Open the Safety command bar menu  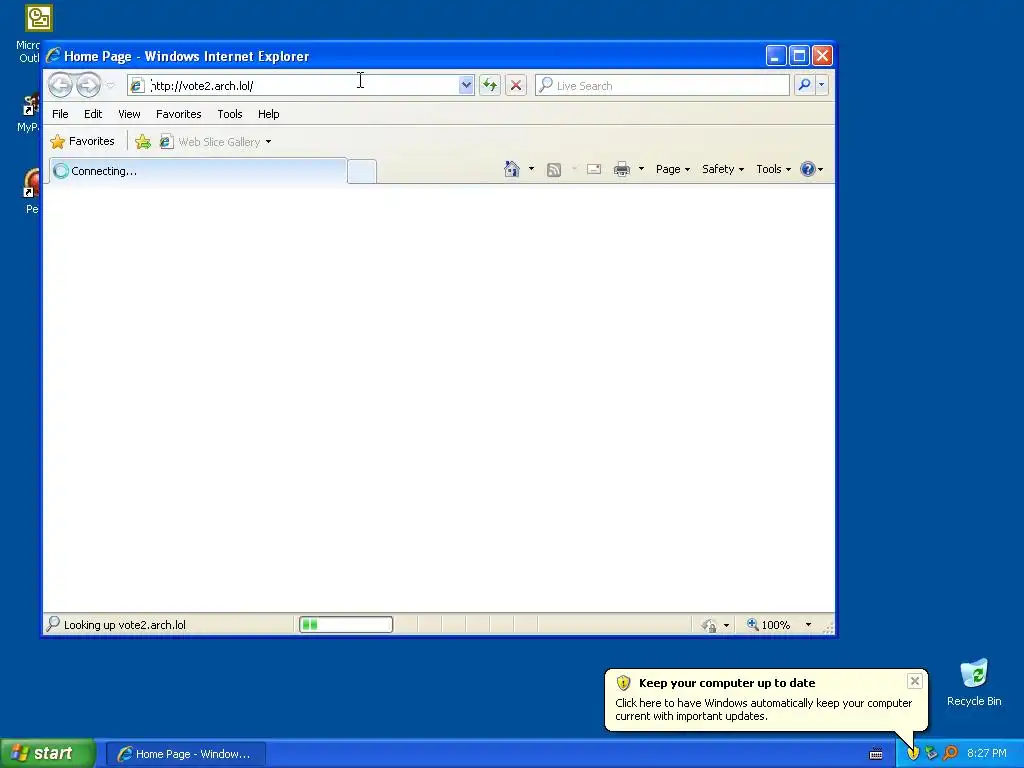click(x=723, y=169)
